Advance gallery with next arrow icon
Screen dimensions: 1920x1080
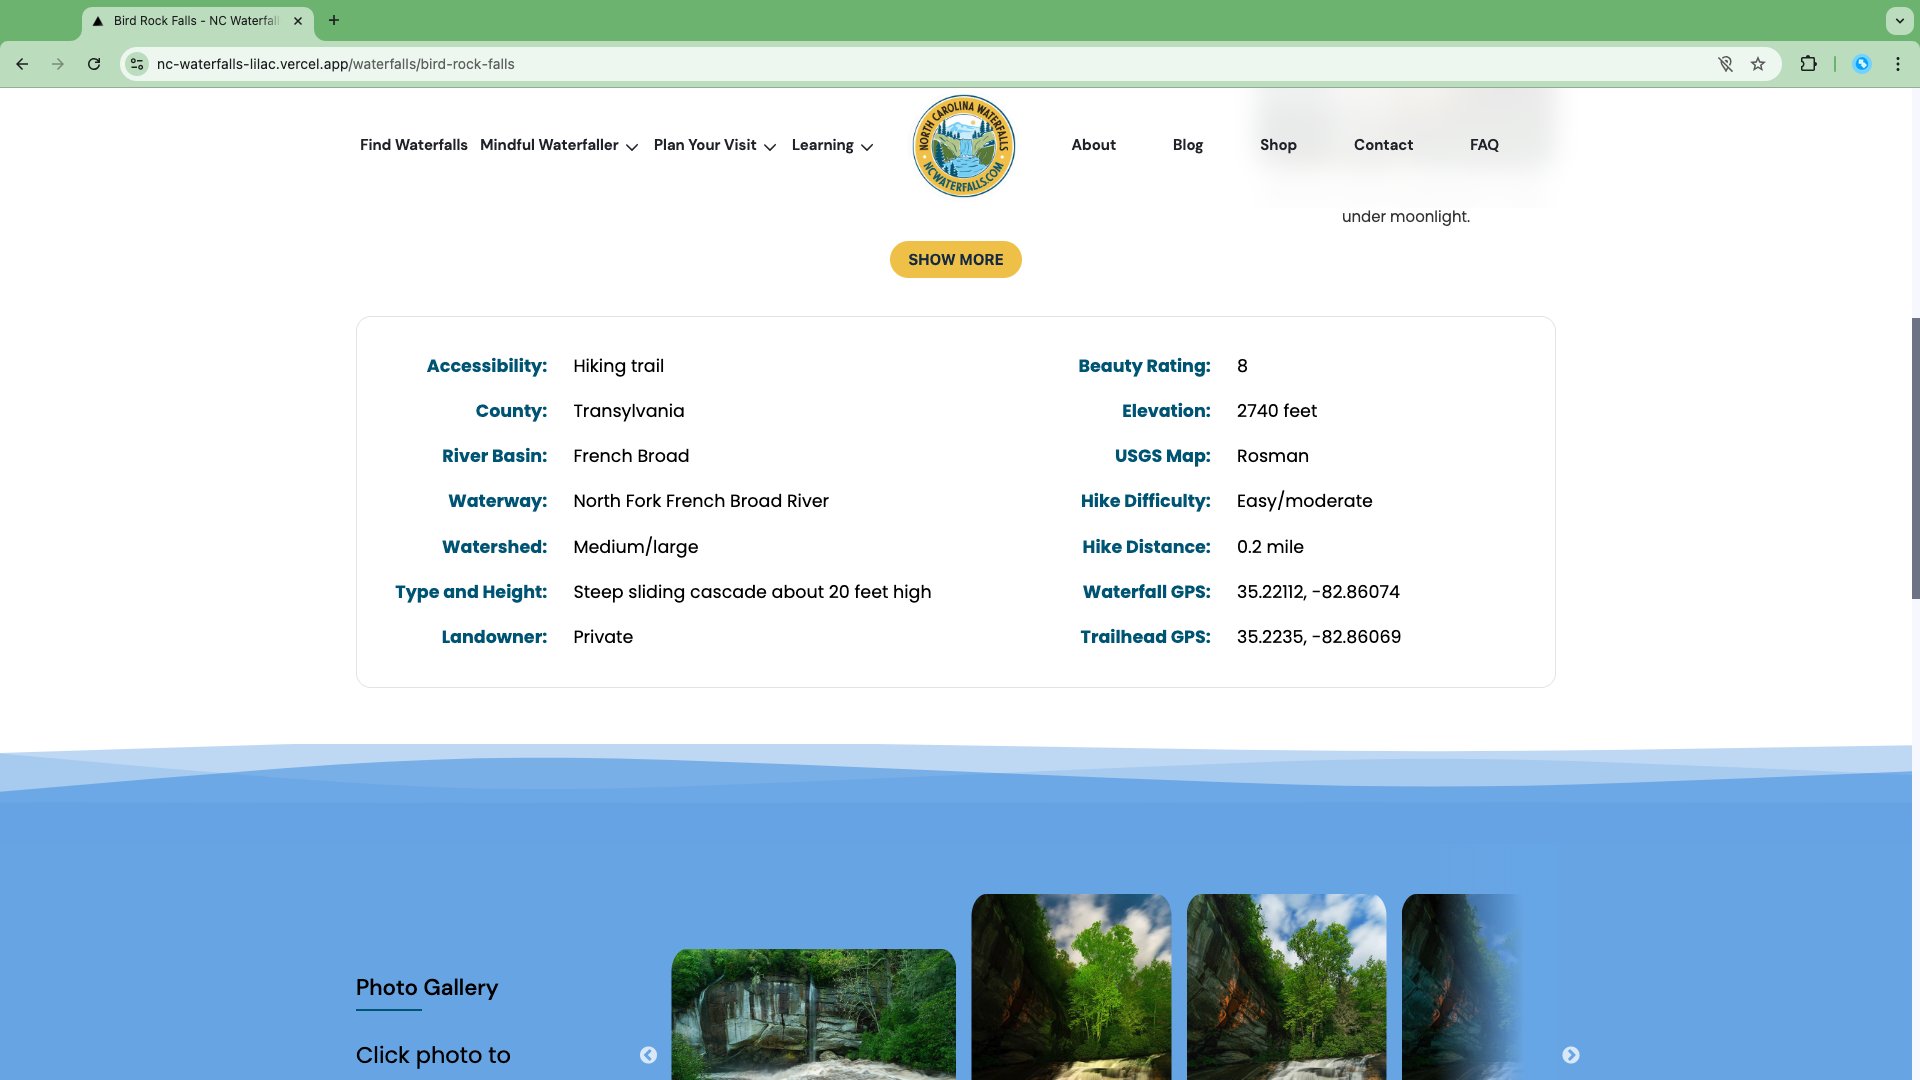tap(1571, 1055)
